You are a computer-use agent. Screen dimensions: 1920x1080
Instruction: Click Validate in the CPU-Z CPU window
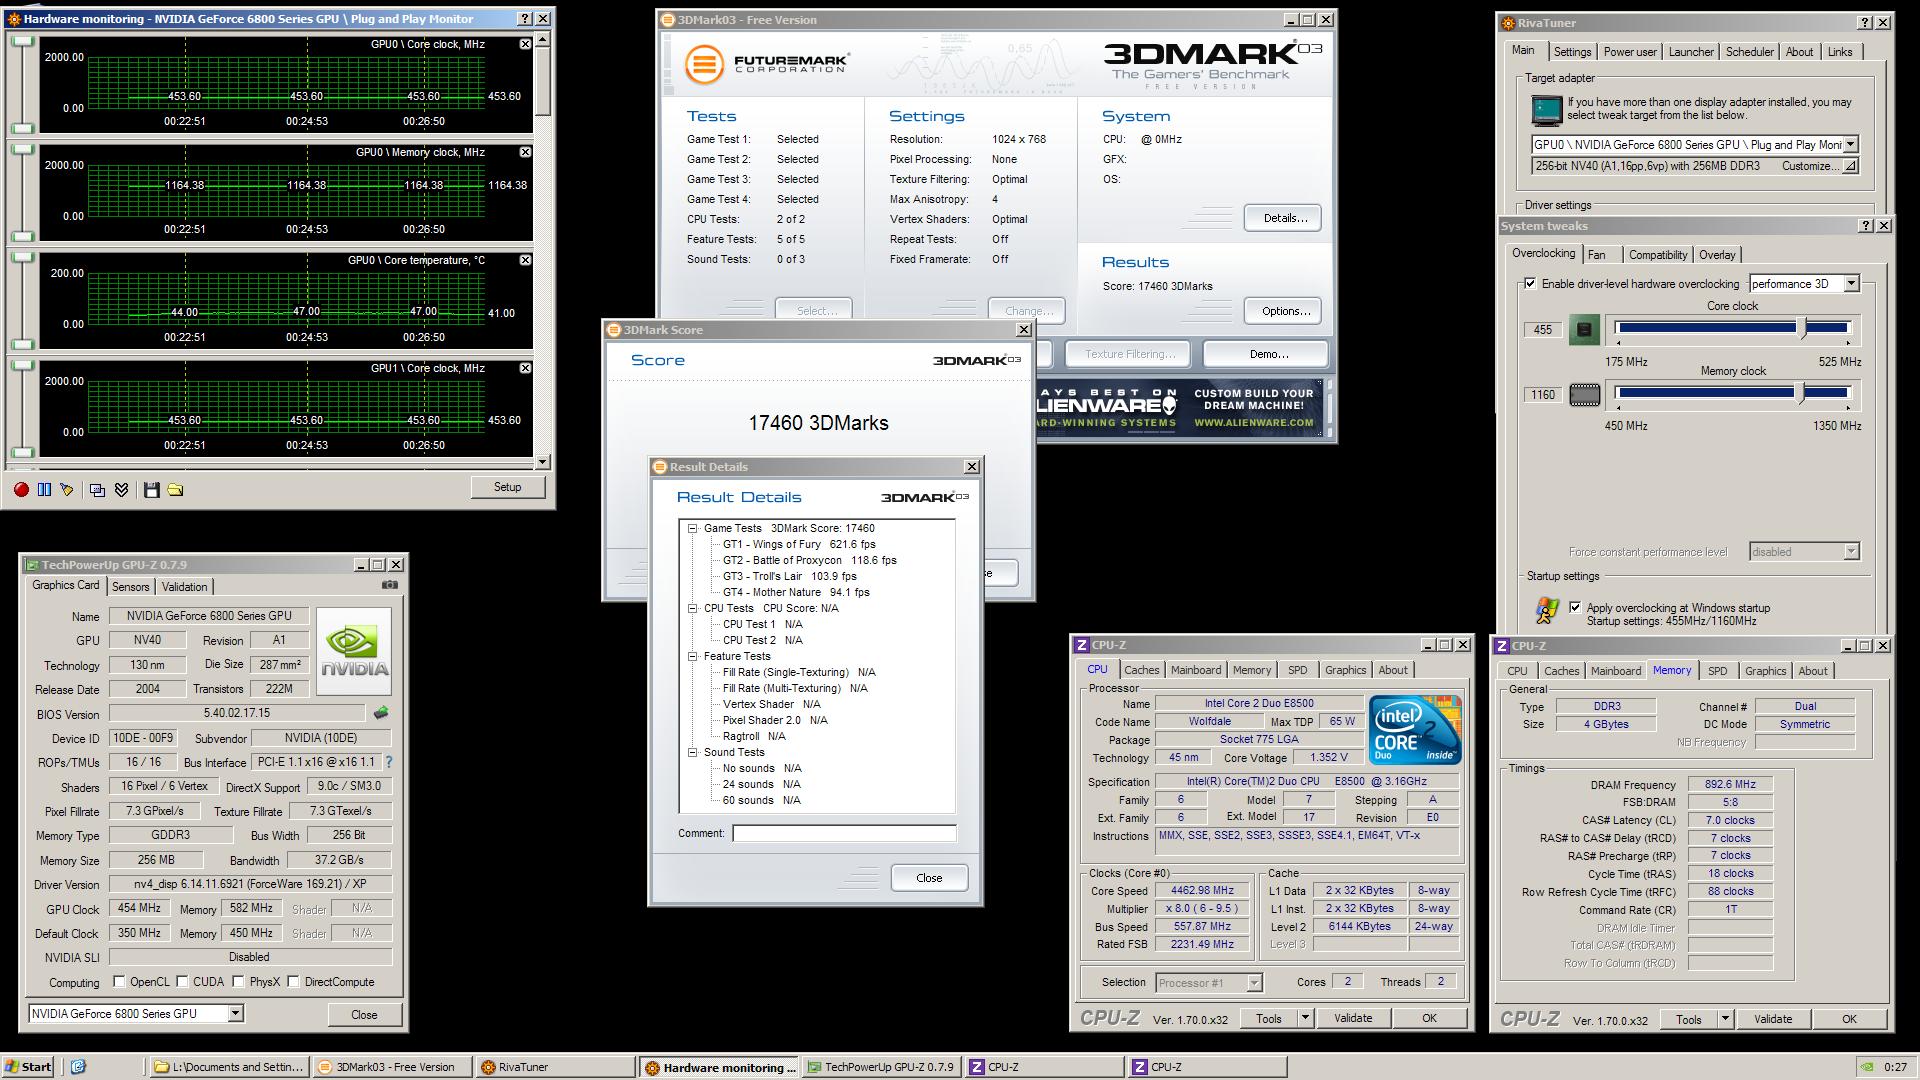(1352, 1018)
